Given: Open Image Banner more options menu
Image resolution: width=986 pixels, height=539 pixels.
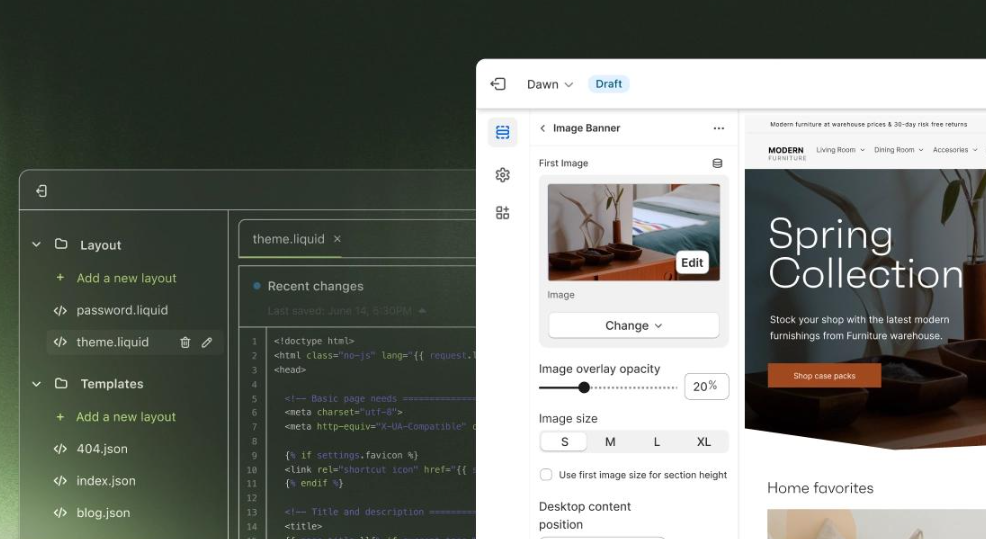Looking at the screenshot, I should (719, 128).
